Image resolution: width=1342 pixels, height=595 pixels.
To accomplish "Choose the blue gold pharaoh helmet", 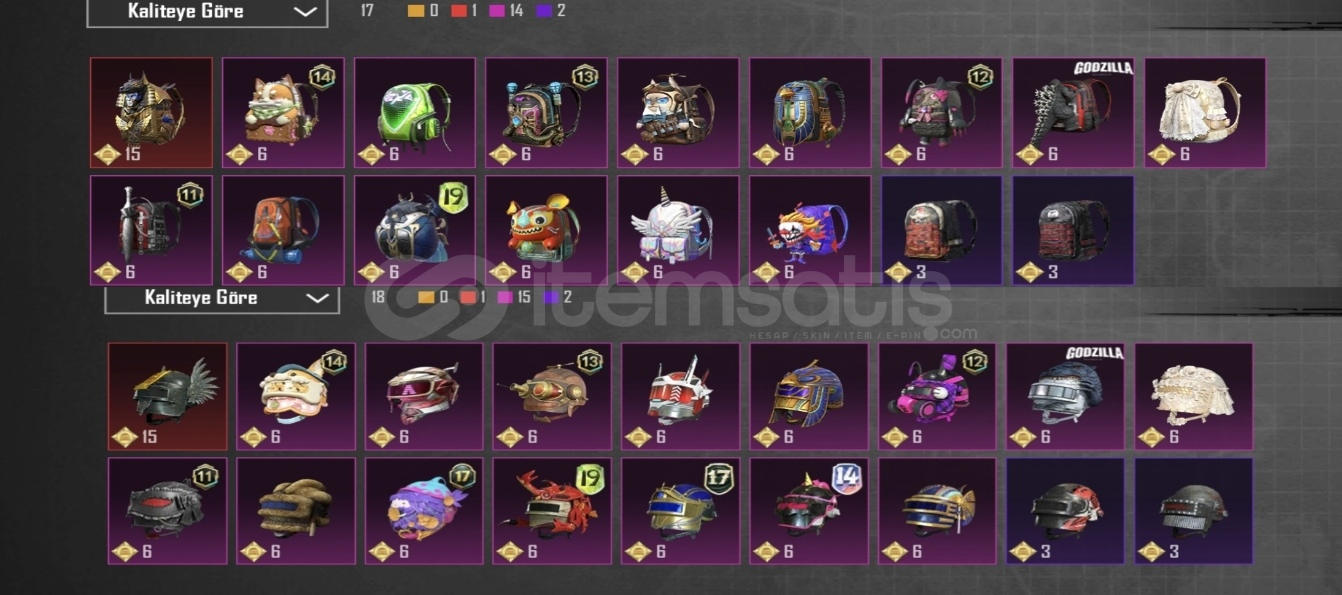I will 809,396.
